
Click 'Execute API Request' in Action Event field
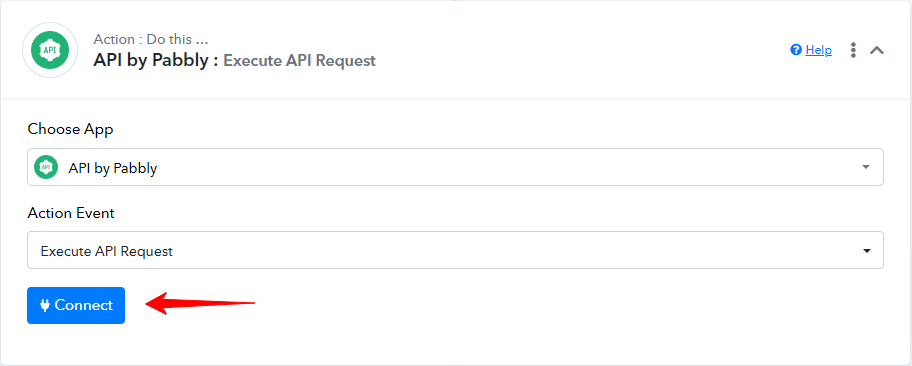coord(106,251)
